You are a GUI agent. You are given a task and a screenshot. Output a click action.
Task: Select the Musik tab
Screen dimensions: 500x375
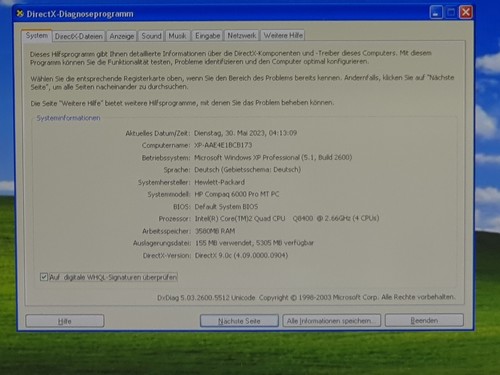(x=177, y=36)
